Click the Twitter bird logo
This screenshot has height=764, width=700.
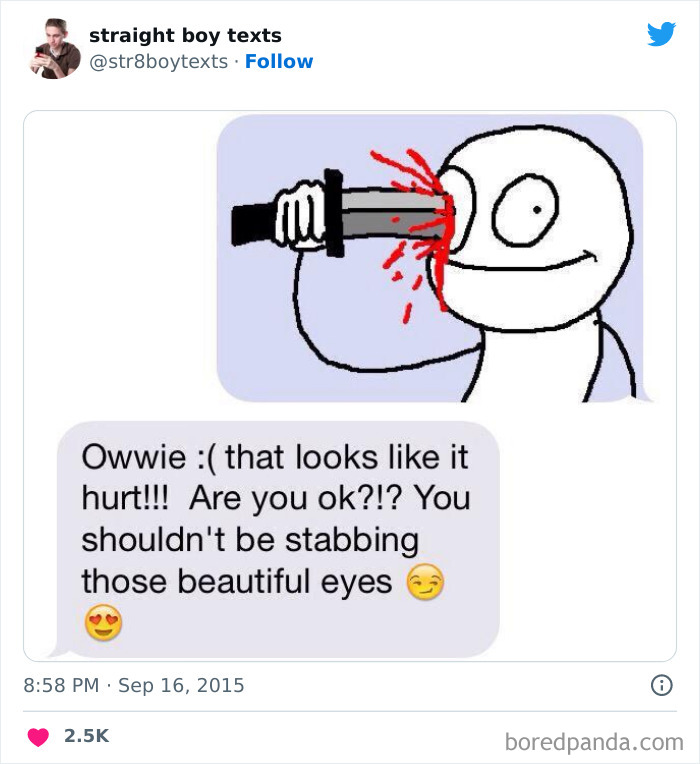pyautogui.click(x=661, y=35)
